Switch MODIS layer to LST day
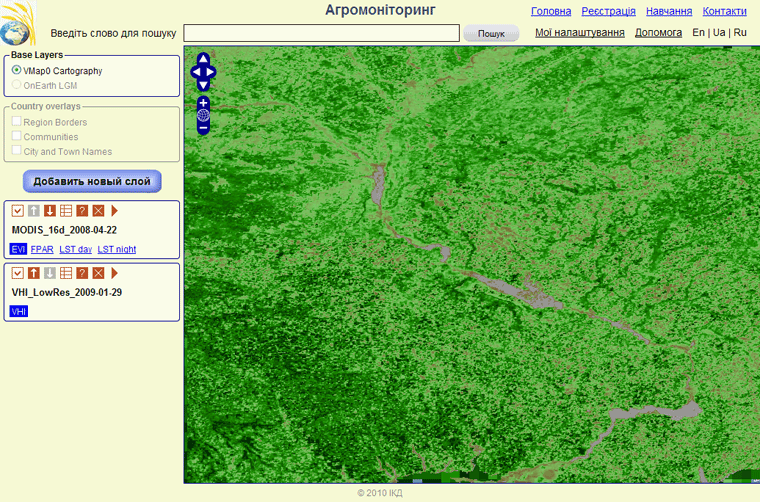 [76, 249]
